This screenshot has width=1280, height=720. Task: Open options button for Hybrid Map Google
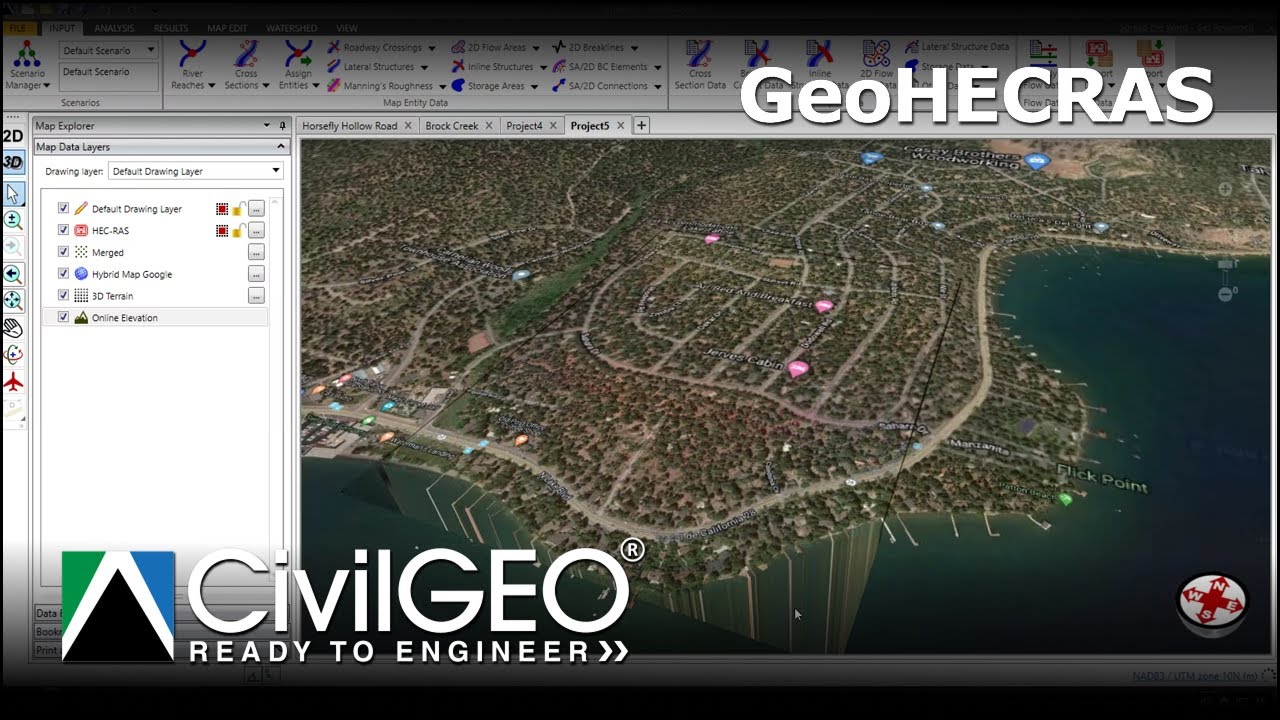tap(256, 274)
